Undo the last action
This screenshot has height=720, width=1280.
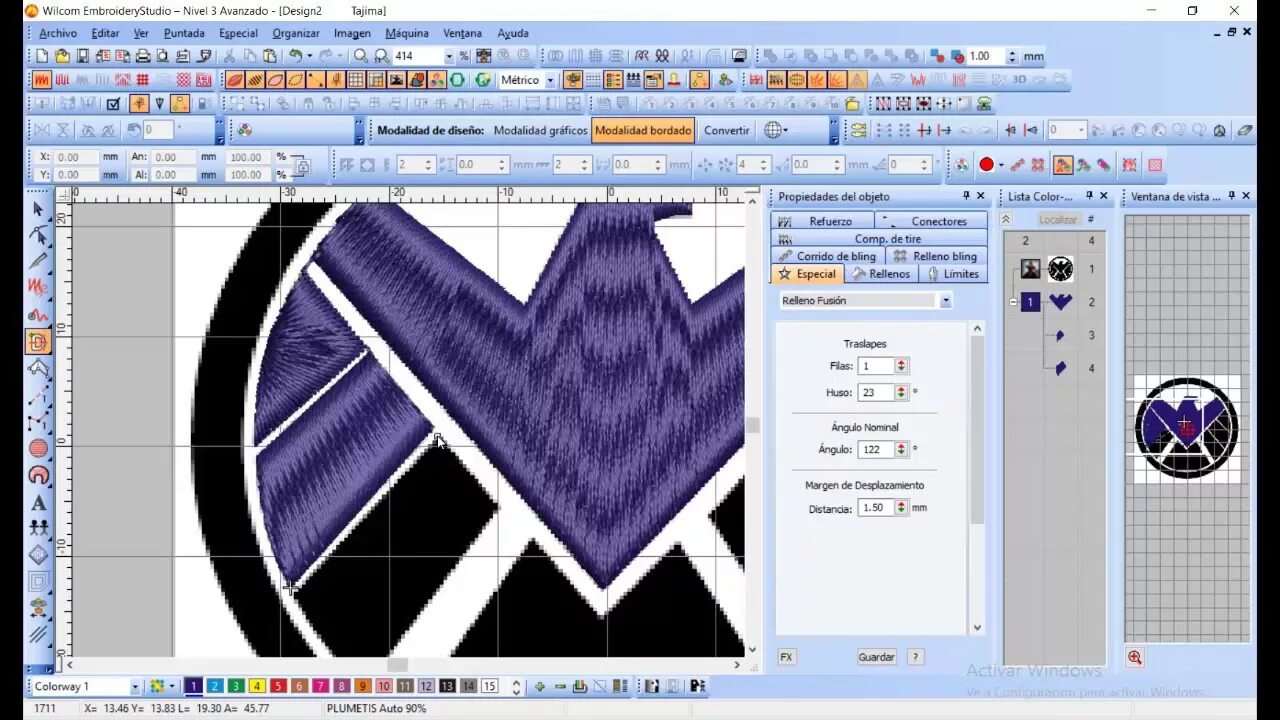(296, 57)
